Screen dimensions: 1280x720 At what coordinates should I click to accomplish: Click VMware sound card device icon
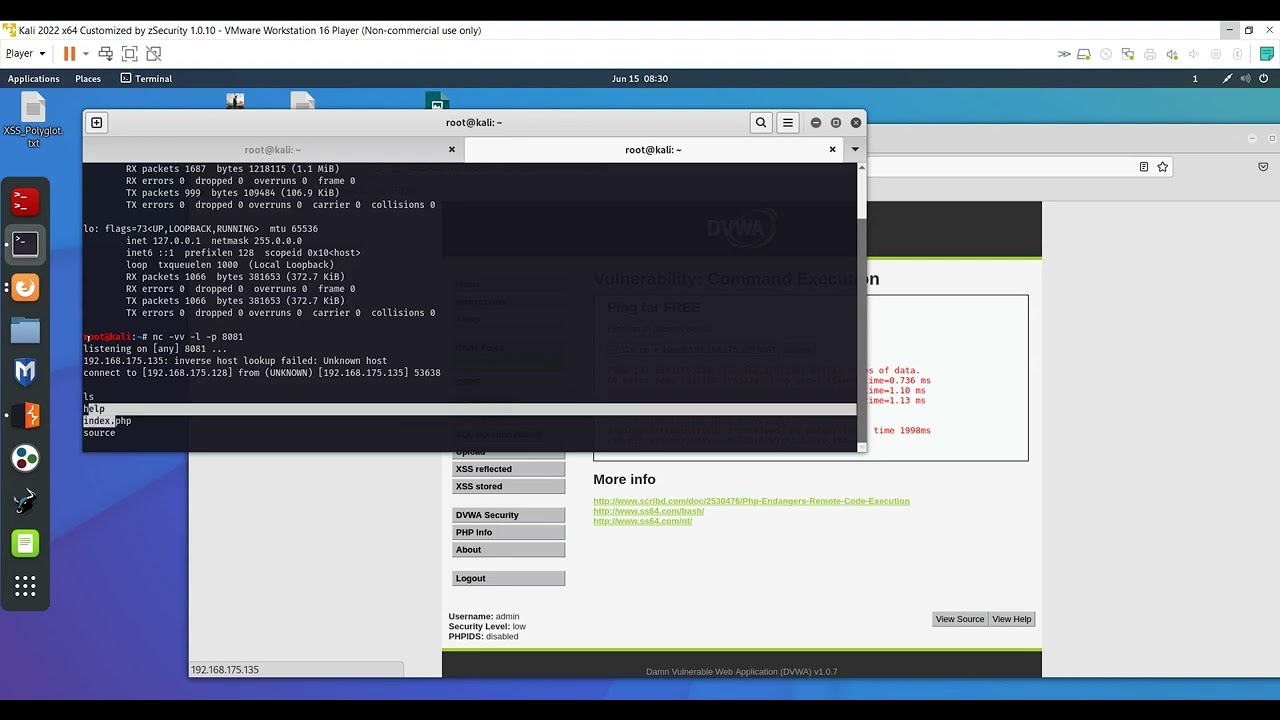click(1172, 54)
